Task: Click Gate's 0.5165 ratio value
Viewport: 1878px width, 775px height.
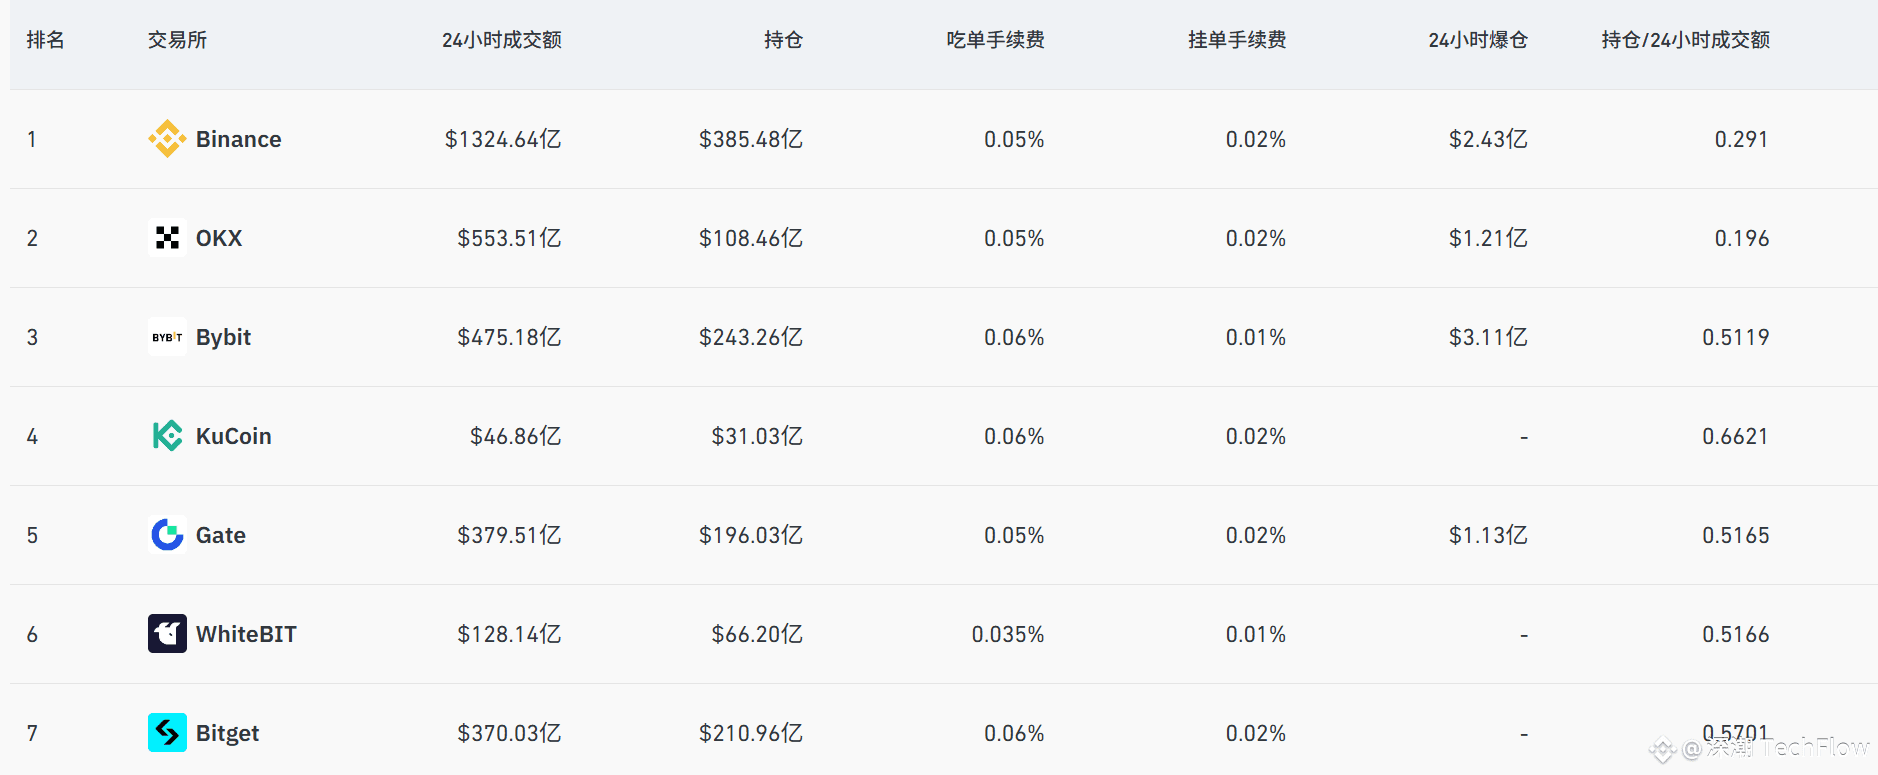Action: 1735,535
